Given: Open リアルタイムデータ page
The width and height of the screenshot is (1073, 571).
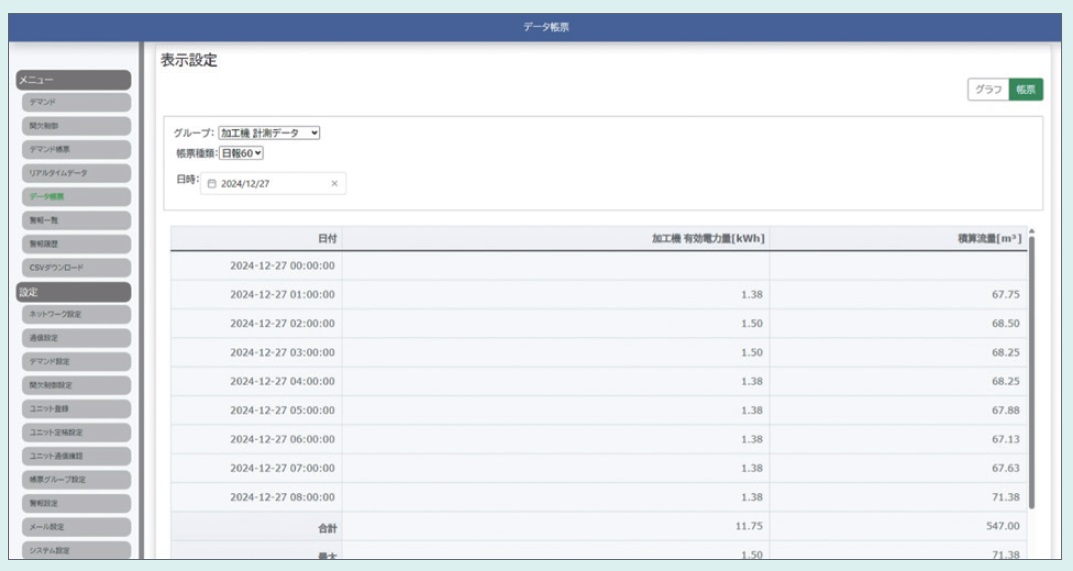Looking at the screenshot, I should pyautogui.click(x=76, y=173).
